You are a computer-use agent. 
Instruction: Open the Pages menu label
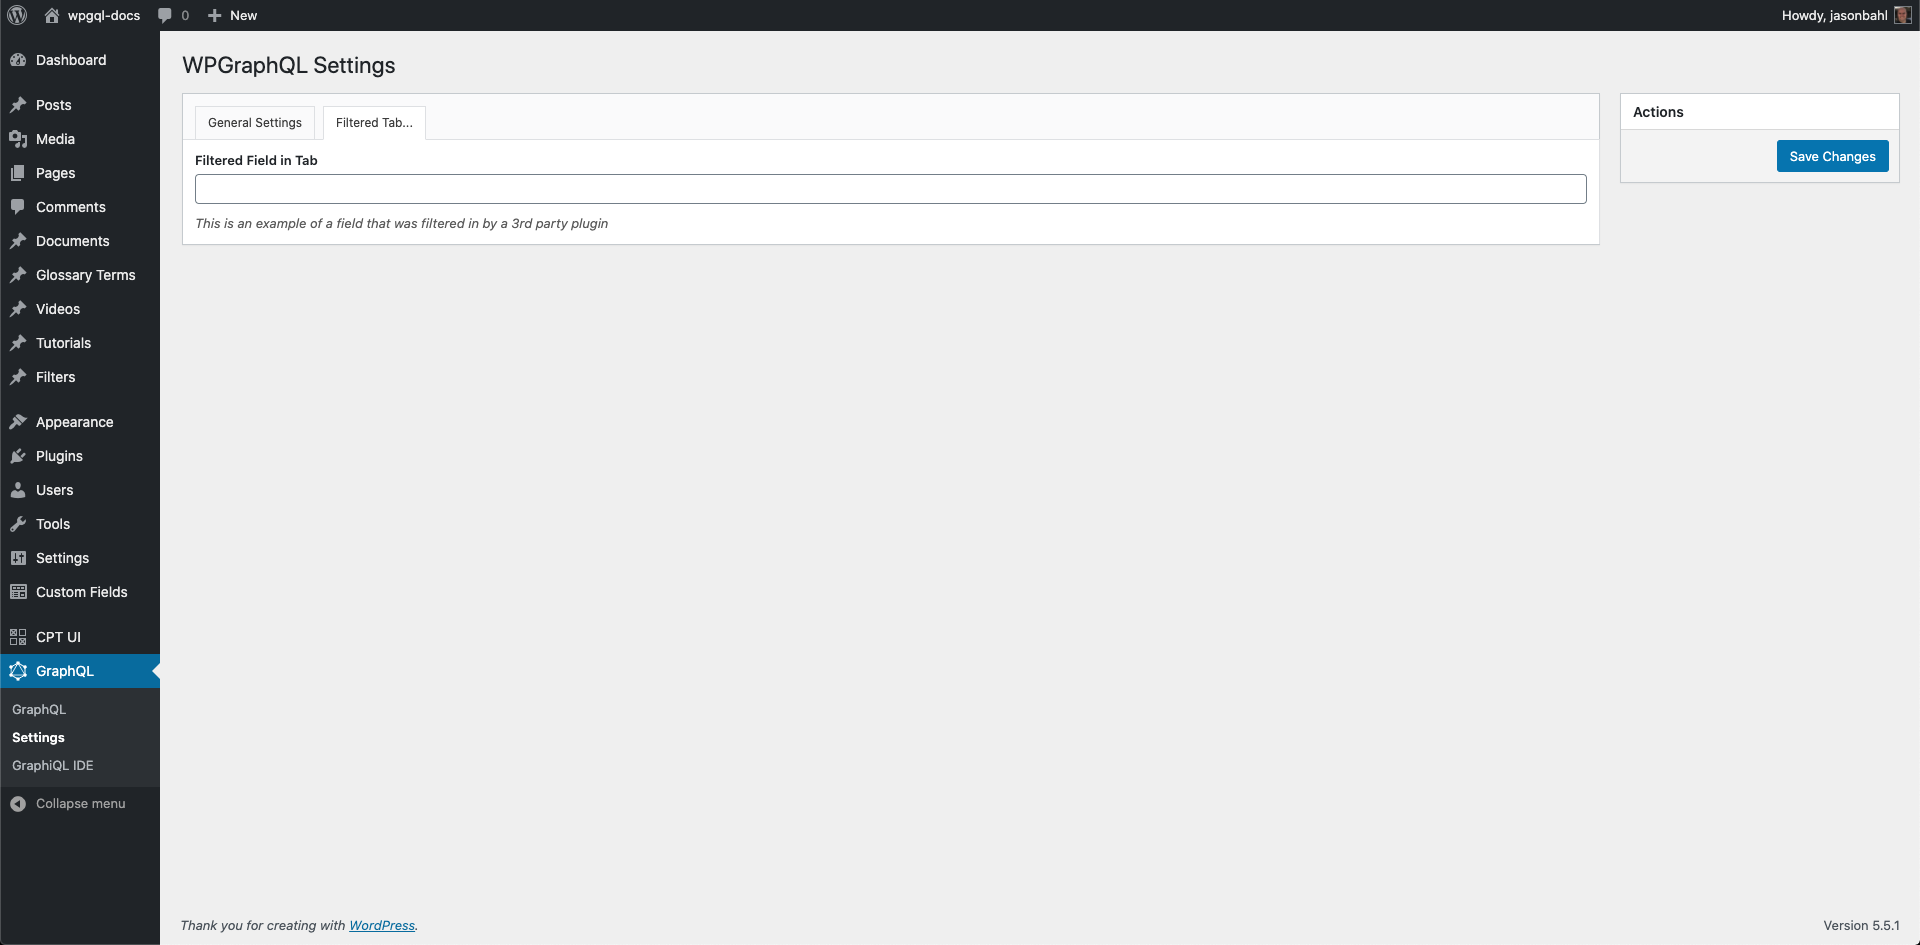(56, 173)
